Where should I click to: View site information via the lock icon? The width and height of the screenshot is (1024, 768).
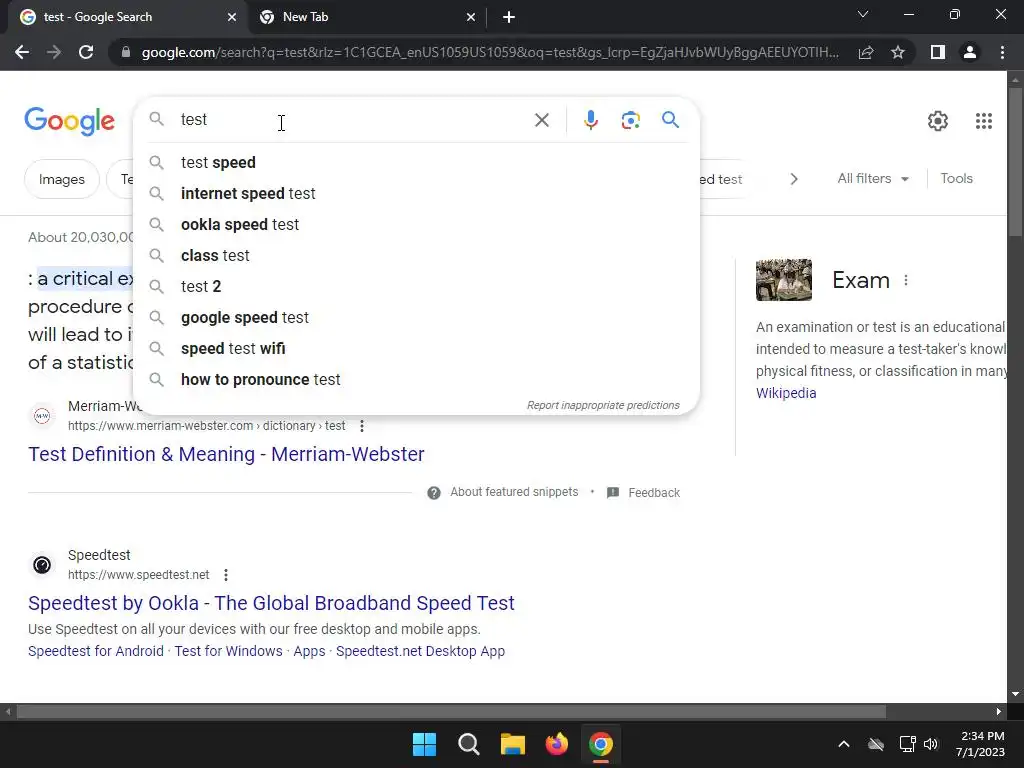(x=126, y=52)
